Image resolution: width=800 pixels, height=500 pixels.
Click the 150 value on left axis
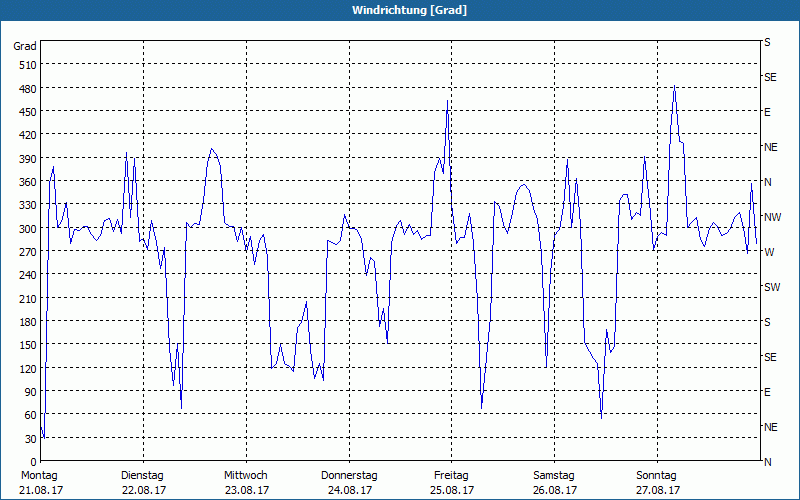click(x=28, y=345)
